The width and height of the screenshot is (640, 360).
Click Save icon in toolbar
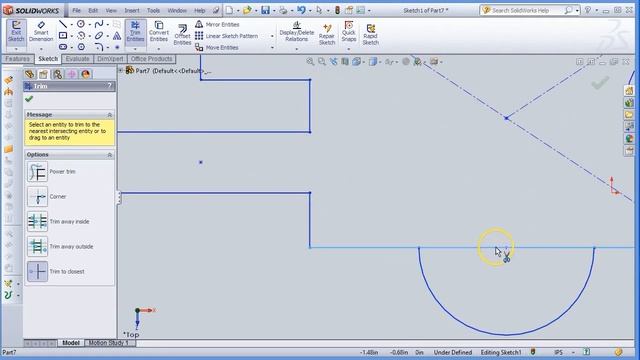(265, 10)
